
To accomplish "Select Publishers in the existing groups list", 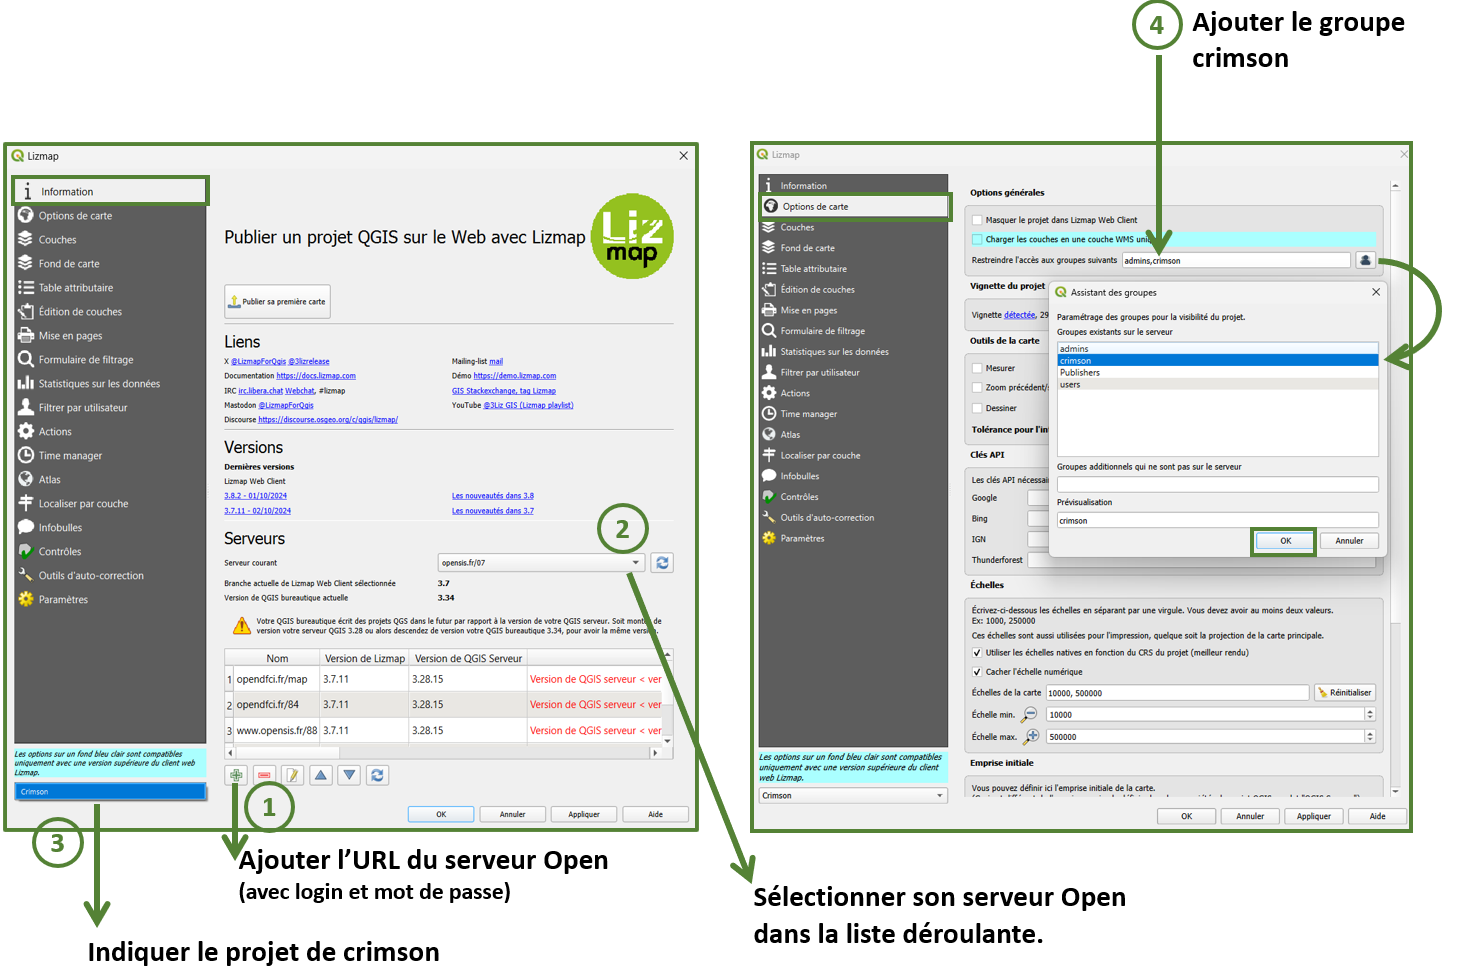I will coord(1080,373).
